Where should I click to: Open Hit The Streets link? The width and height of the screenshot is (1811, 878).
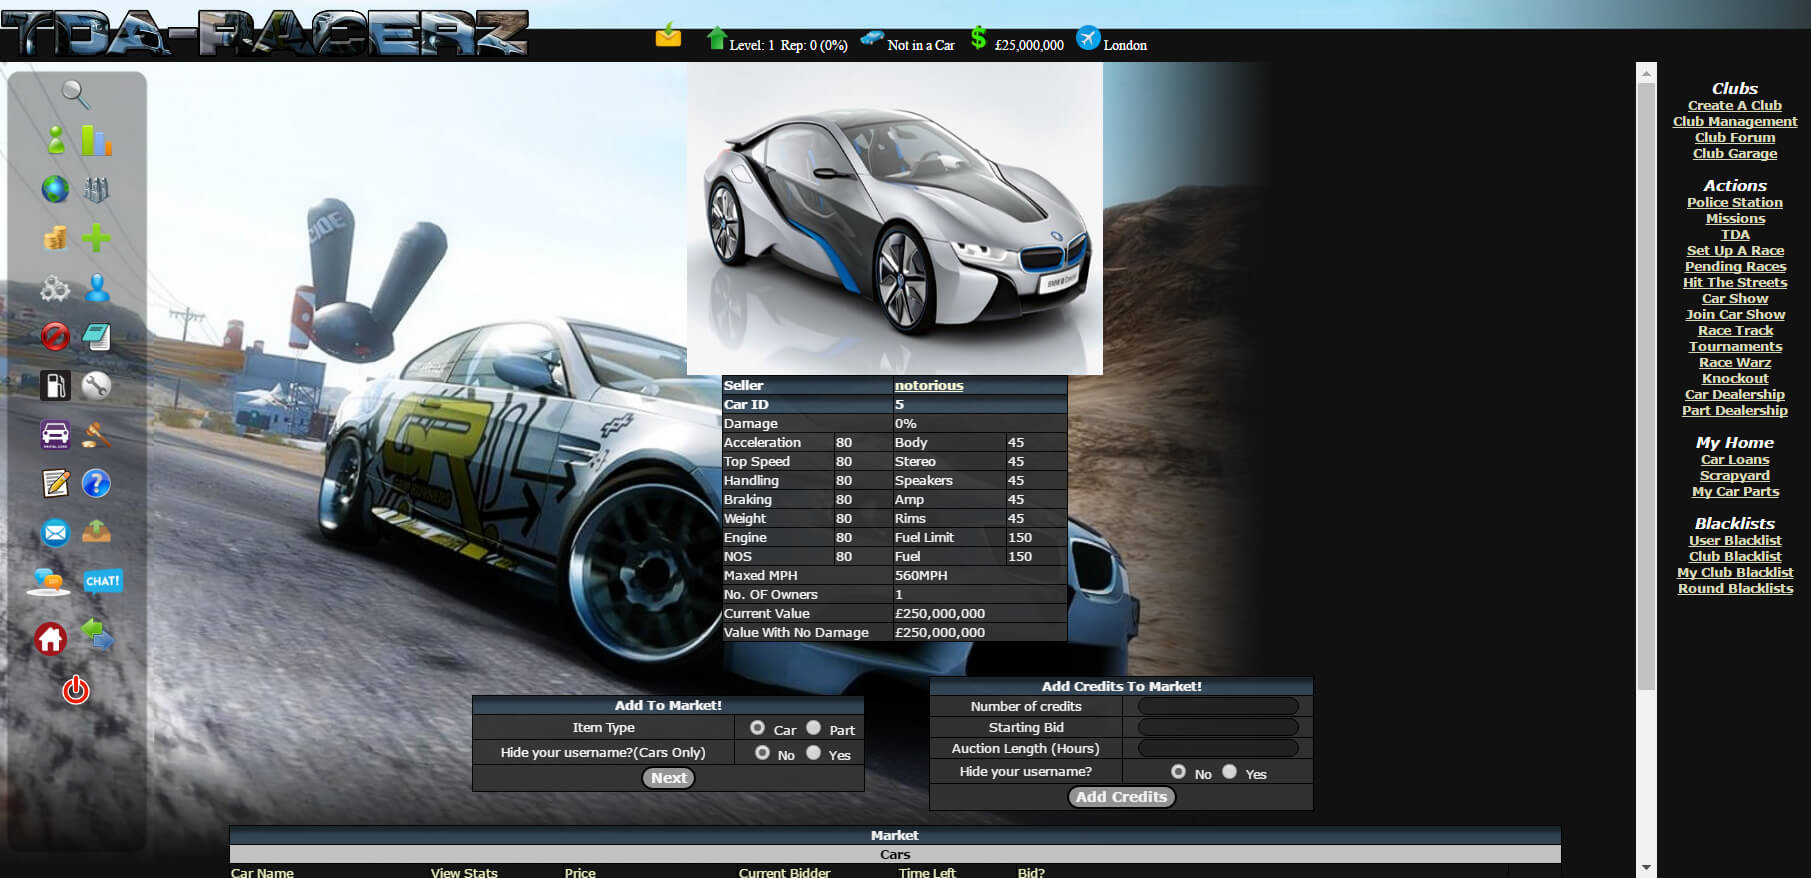click(1735, 282)
